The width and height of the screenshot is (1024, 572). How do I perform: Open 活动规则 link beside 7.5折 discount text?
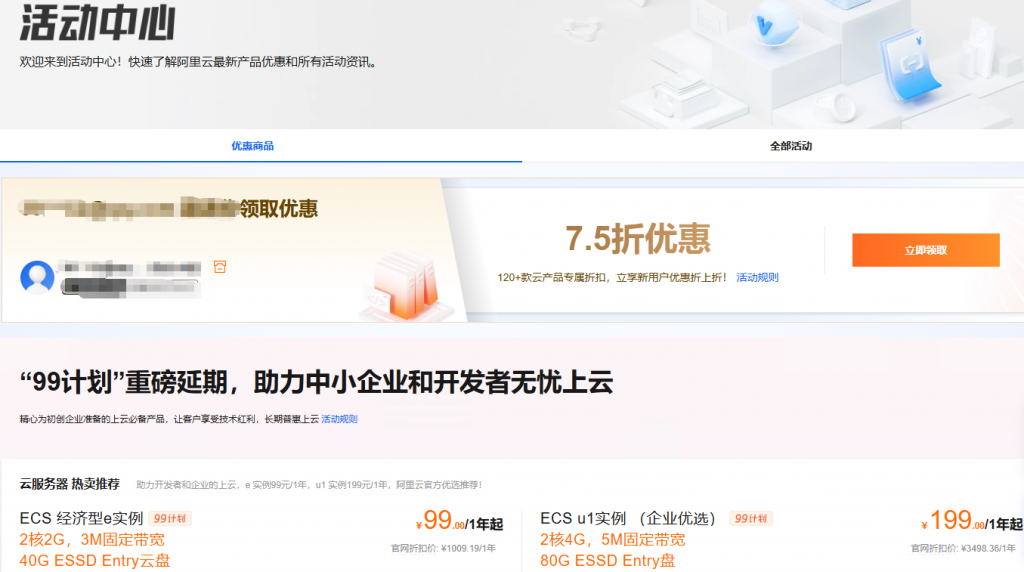click(x=757, y=277)
